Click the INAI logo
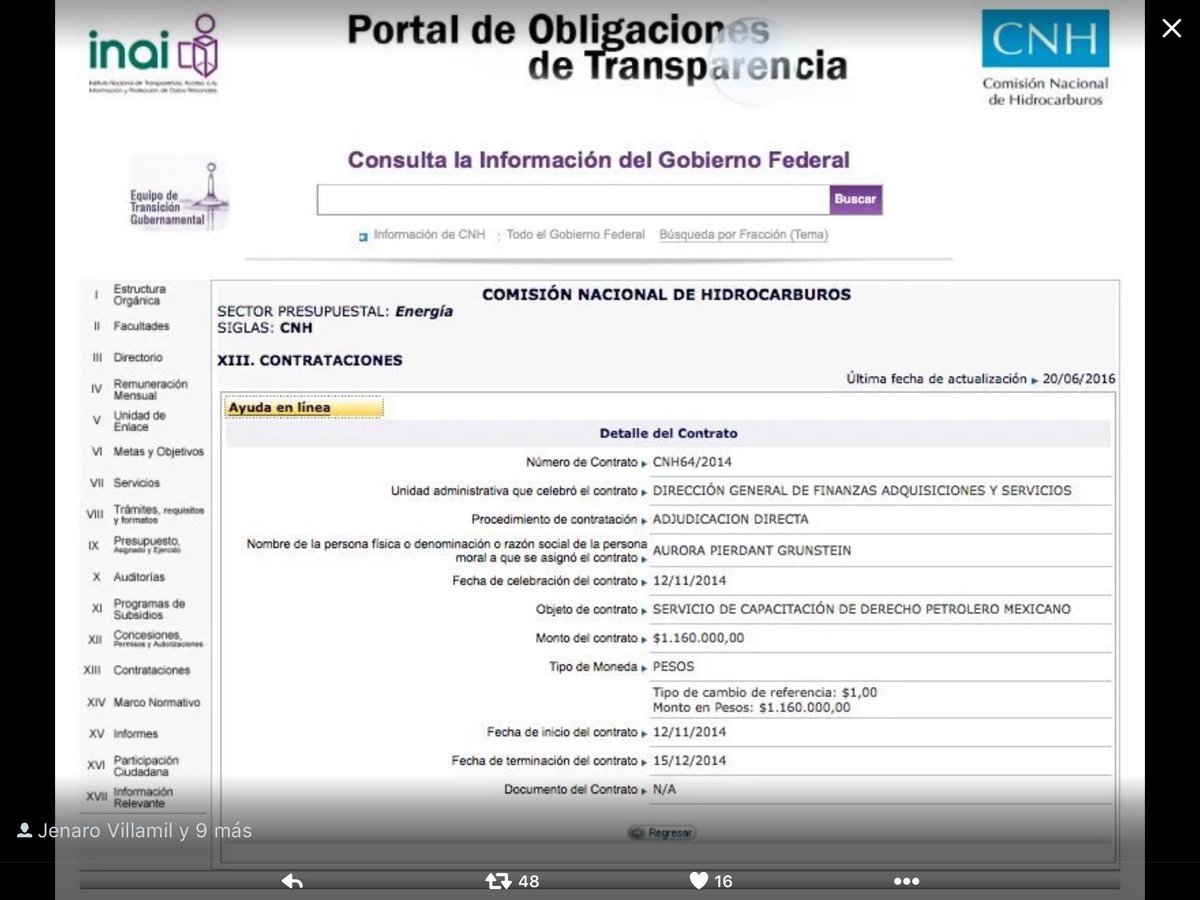 [153, 53]
